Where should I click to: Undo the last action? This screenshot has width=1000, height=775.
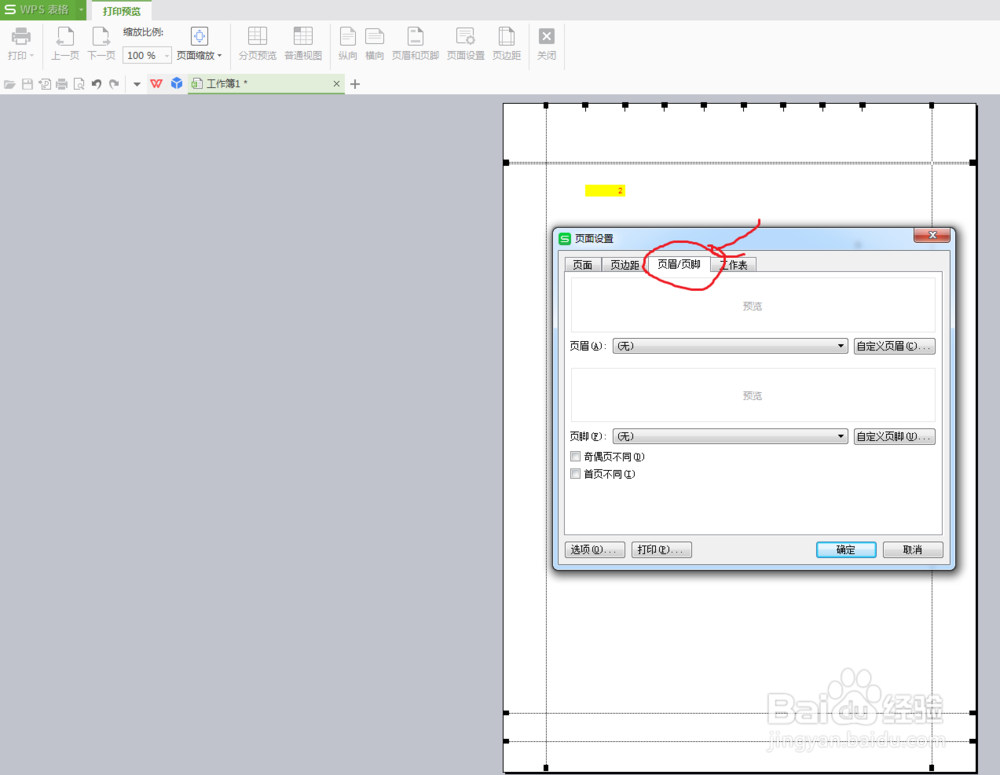pyautogui.click(x=96, y=84)
